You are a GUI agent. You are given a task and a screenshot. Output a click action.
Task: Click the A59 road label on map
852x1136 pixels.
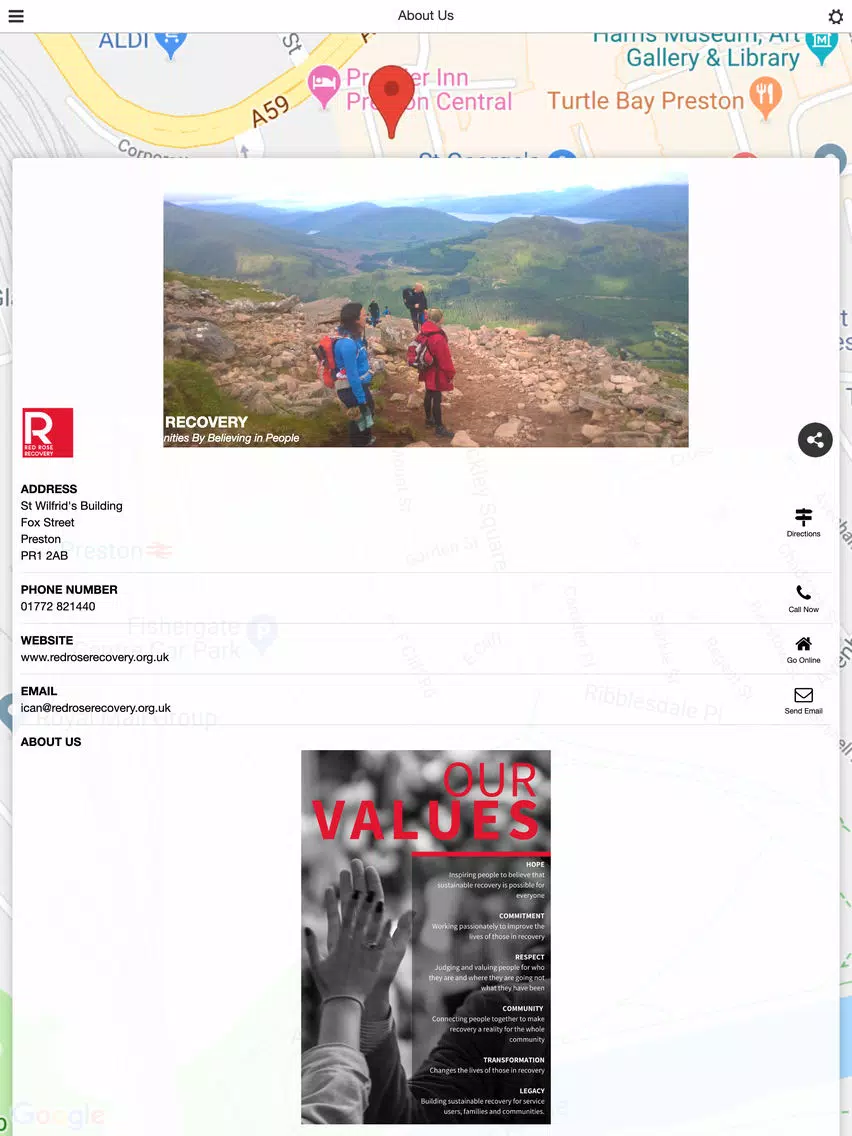[271, 112]
